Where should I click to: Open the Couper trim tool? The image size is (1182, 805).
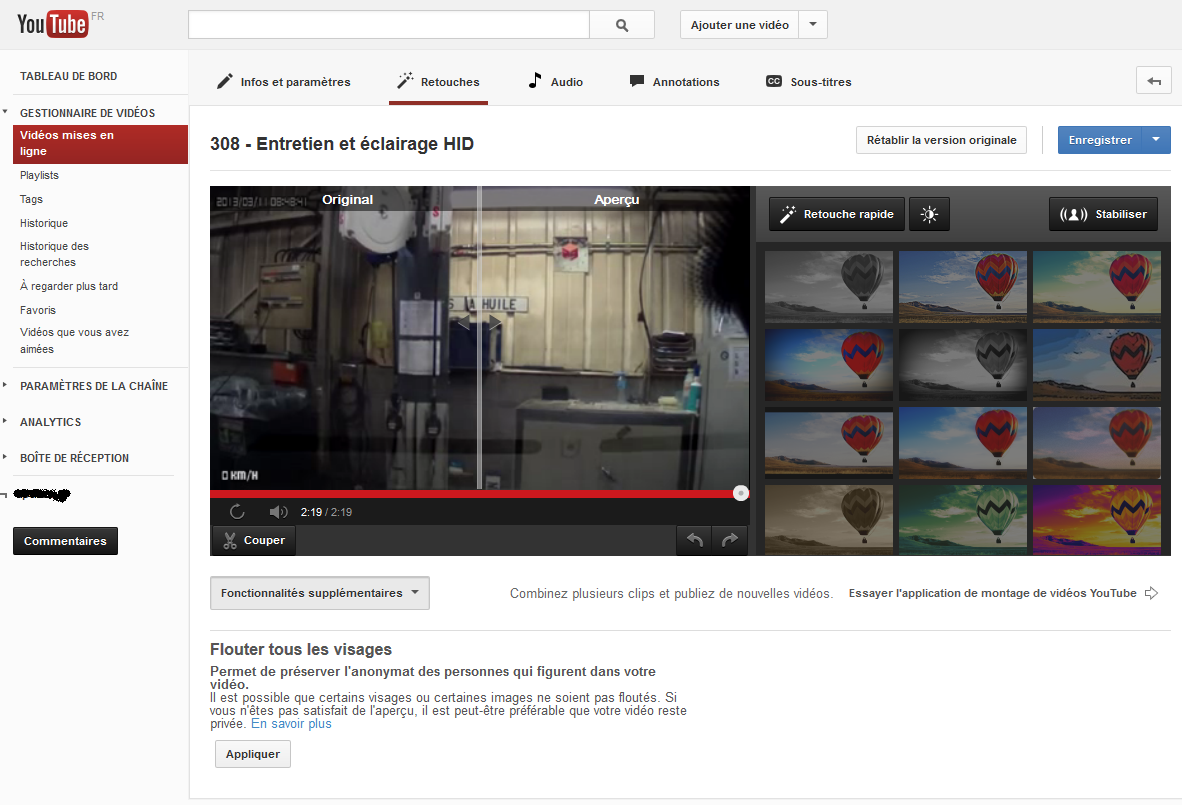click(x=254, y=540)
